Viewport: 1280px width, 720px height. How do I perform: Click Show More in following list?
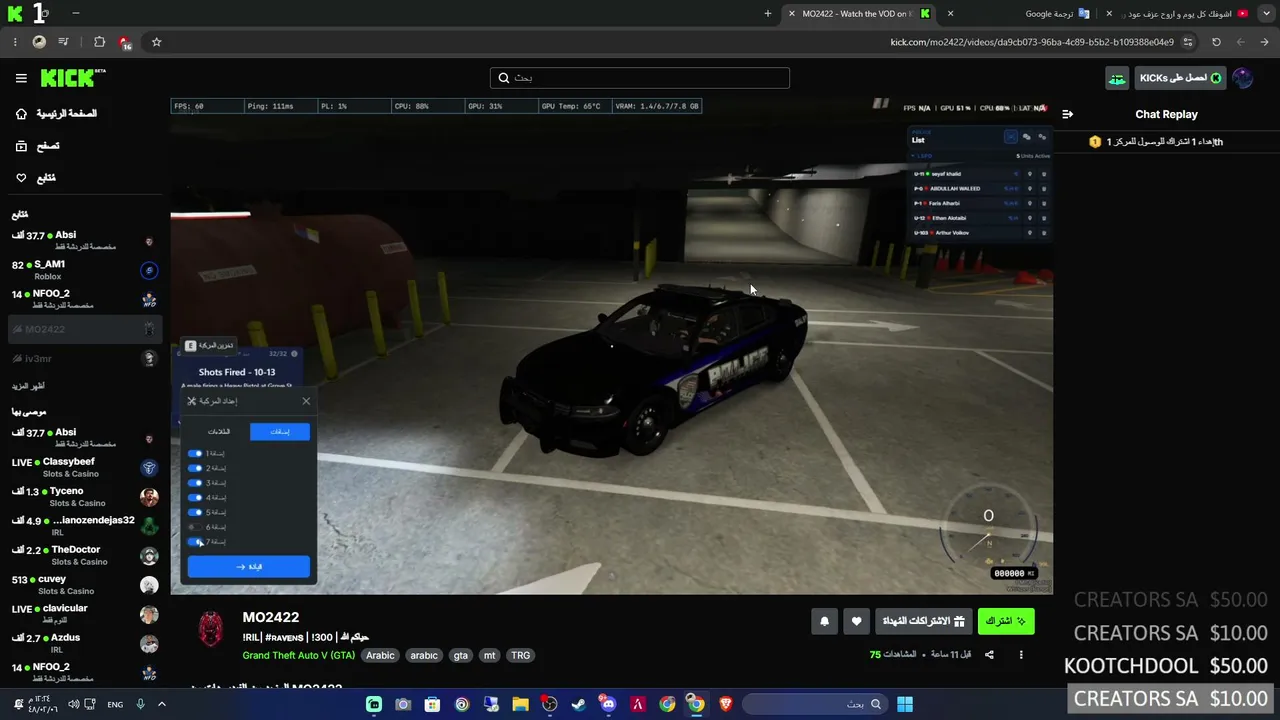coord(28,386)
